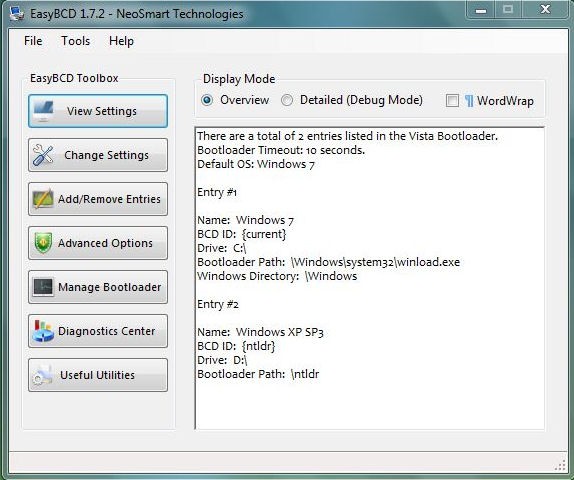Open the Help menu
574x480 pixels.
point(121,41)
